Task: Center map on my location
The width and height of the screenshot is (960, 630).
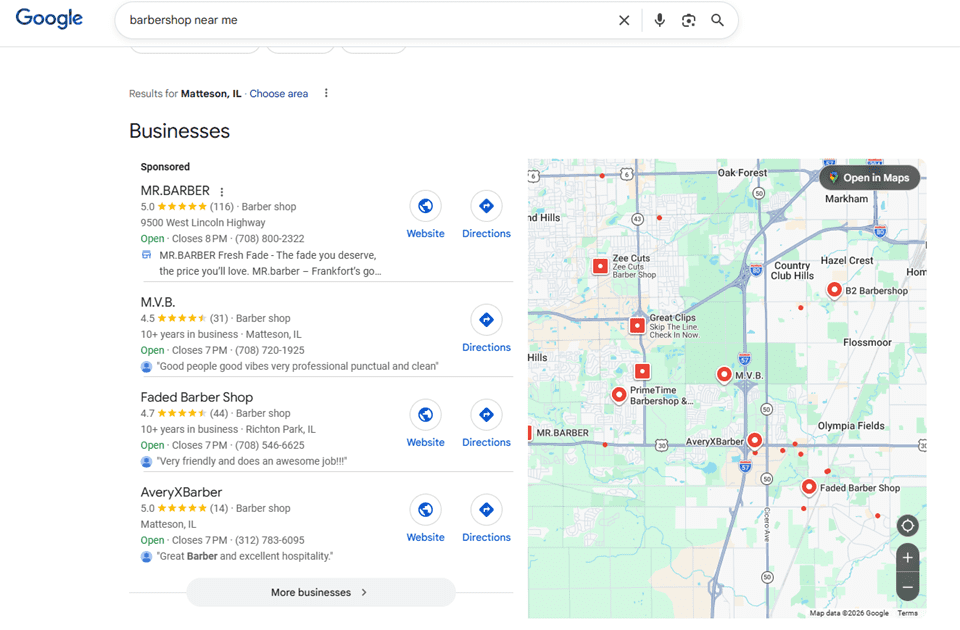Action: 907,526
